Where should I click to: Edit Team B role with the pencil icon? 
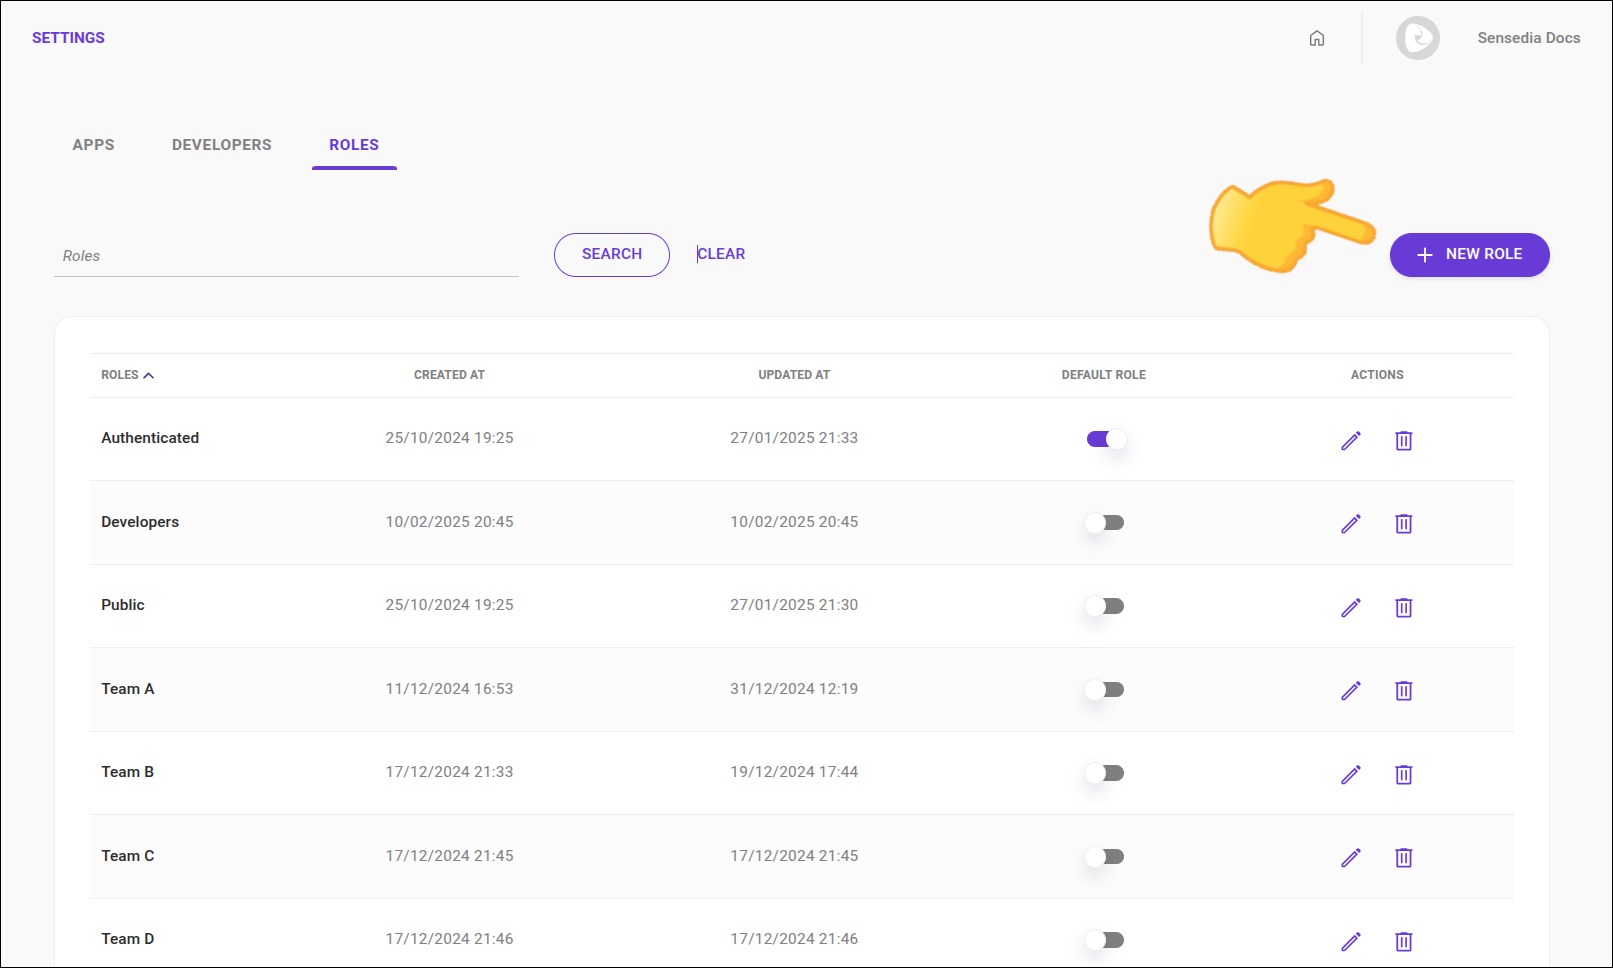[1351, 774]
